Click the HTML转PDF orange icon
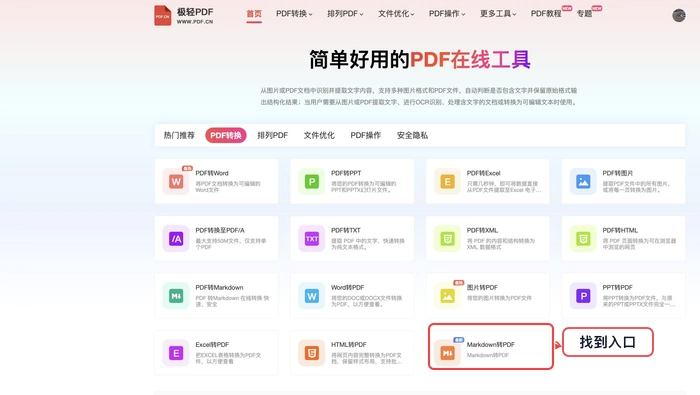This screenshot has width=700, height=395. 312,353
